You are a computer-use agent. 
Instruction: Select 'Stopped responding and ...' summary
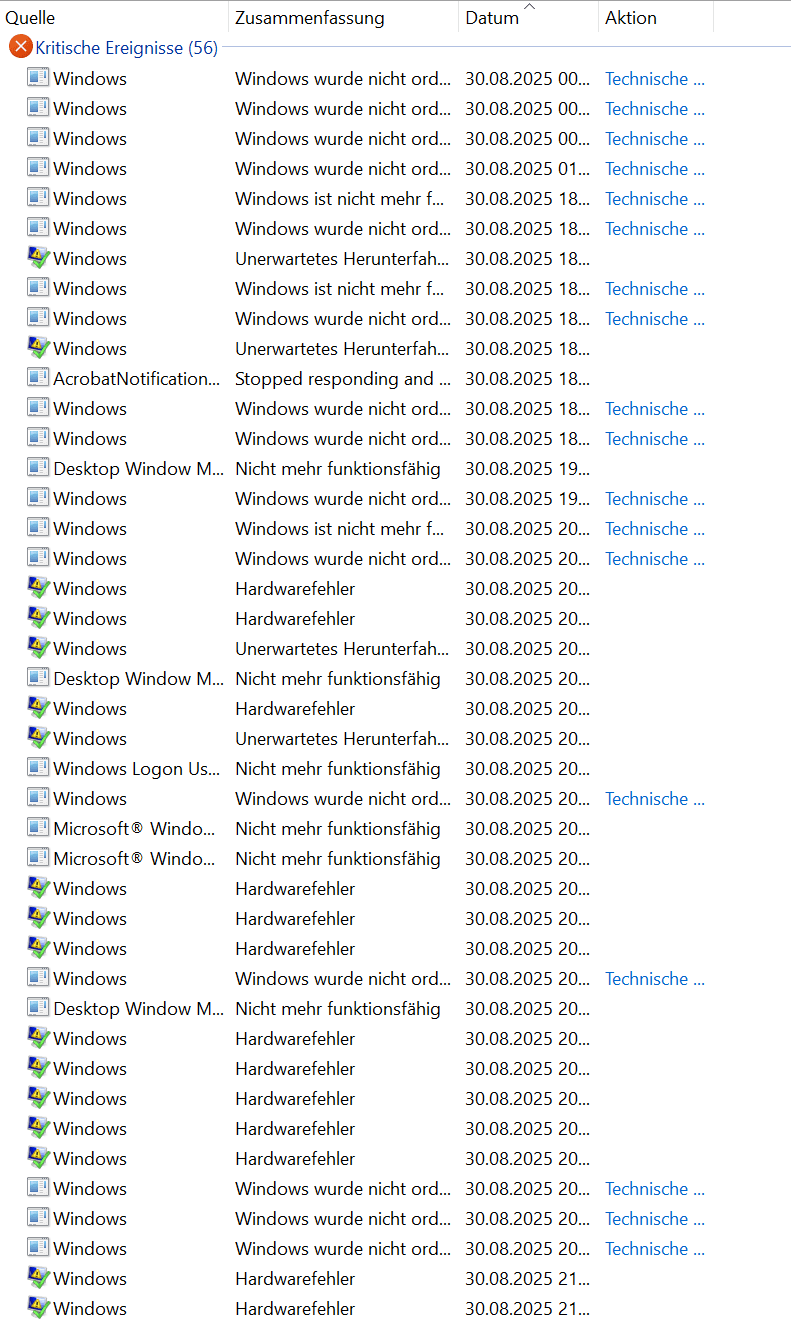(343, 378)
